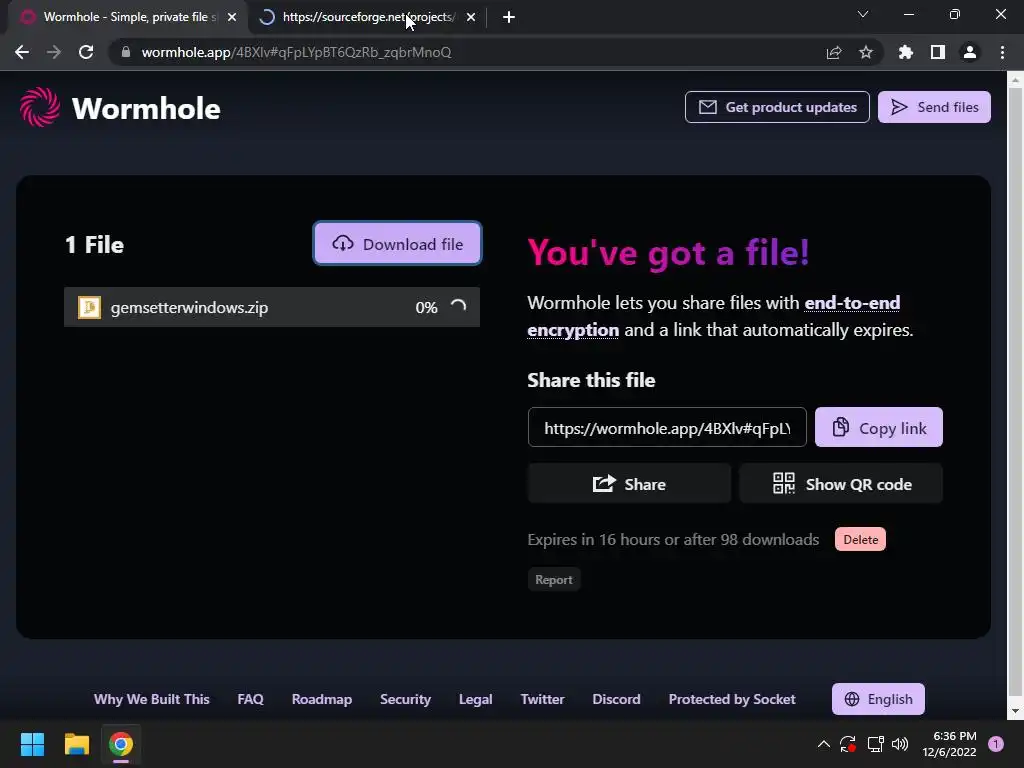
Task: Open the Roadmap footer link
Action: [x=321, y=699]
